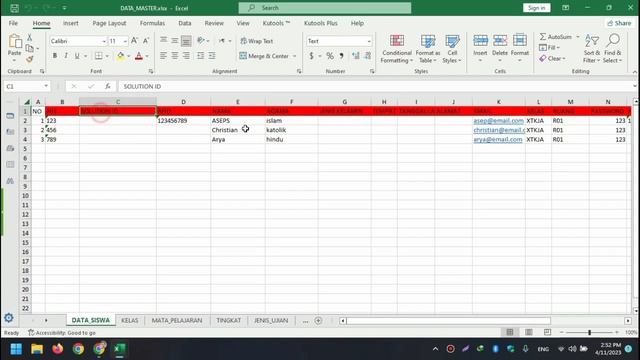Toggle Italic formatting
Image resolution: width=640 pixels, height=360 pixels.
click(x=66, y=56)
